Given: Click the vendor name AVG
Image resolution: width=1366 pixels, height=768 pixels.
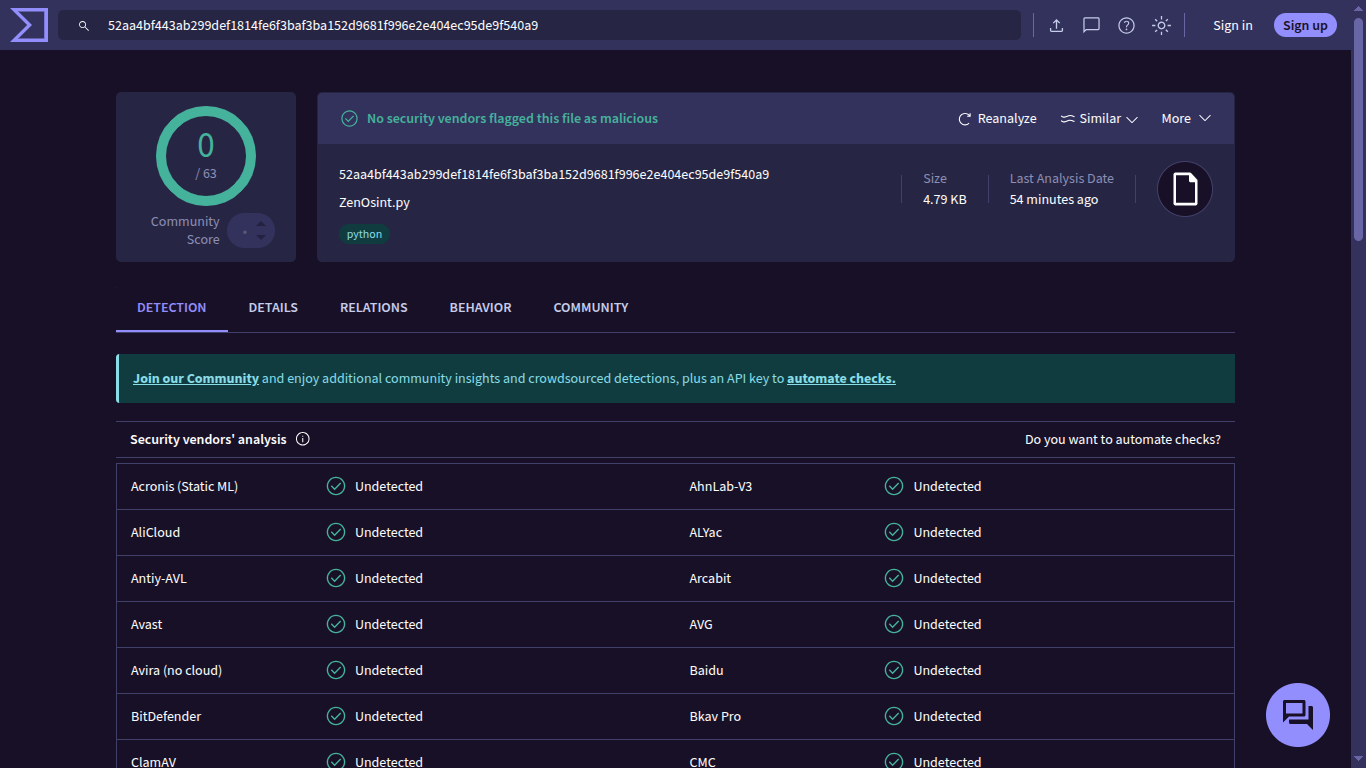Looking at the screenshot, I should (x=701, y=624).
